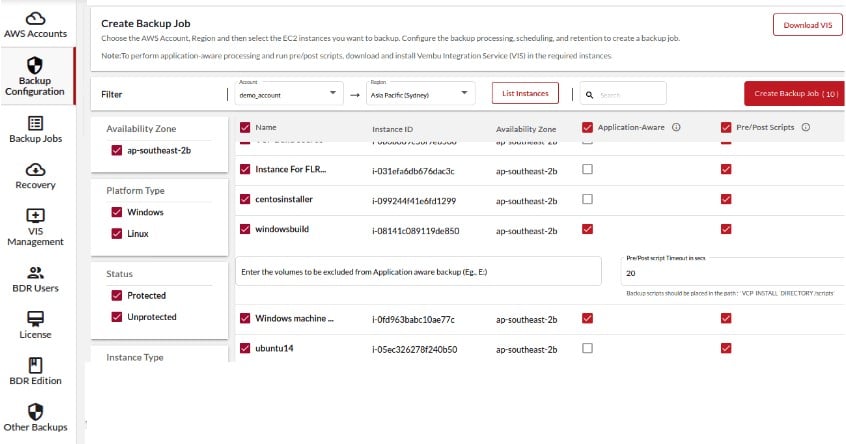
Task: Click Pre/Post script Timeout field
Action: (x=731, y=273)
